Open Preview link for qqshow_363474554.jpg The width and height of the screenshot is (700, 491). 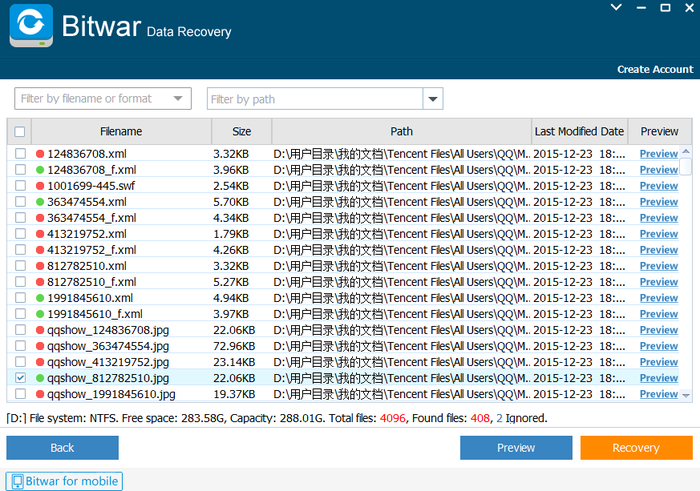pyautogui.click(x=658, y=346)
